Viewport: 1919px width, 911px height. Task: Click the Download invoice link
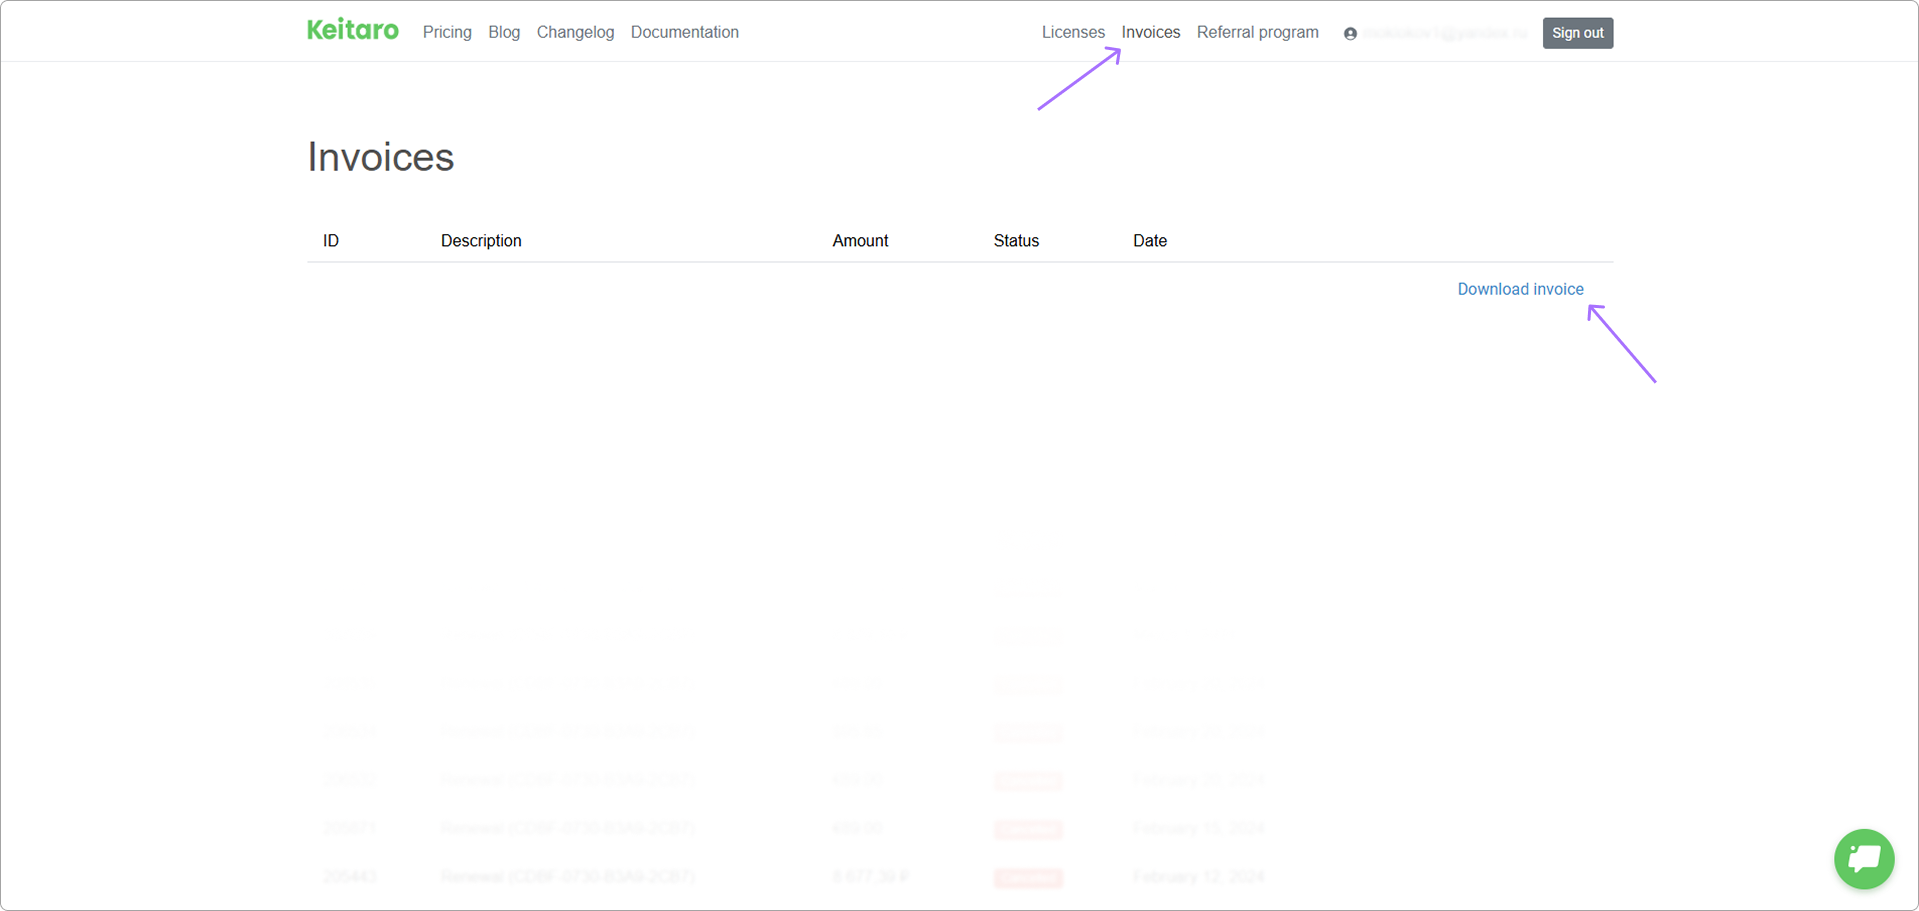click(1520, 289)
